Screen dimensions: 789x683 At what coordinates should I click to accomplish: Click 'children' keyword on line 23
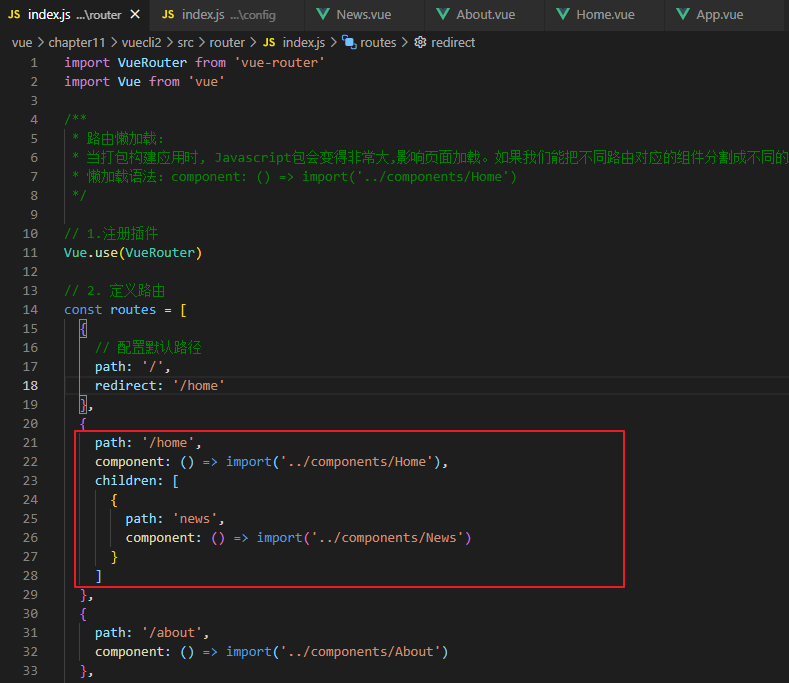125,481
